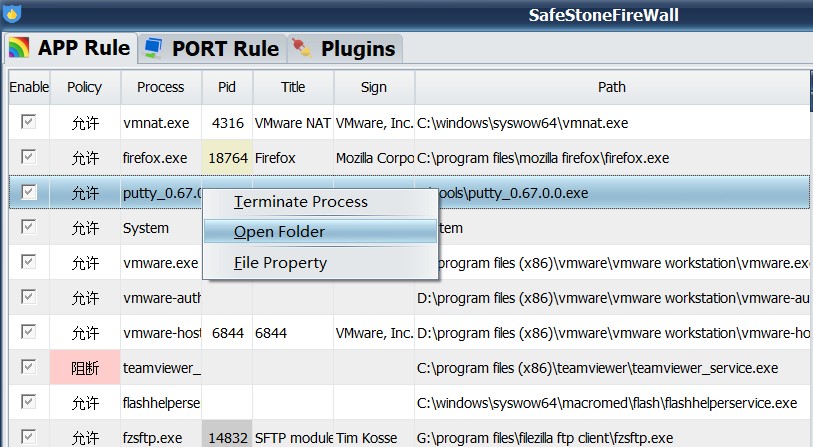Viewport: 813px width, 447px height.
Task: Sort by the Path column header
Action: coord(612,87)
